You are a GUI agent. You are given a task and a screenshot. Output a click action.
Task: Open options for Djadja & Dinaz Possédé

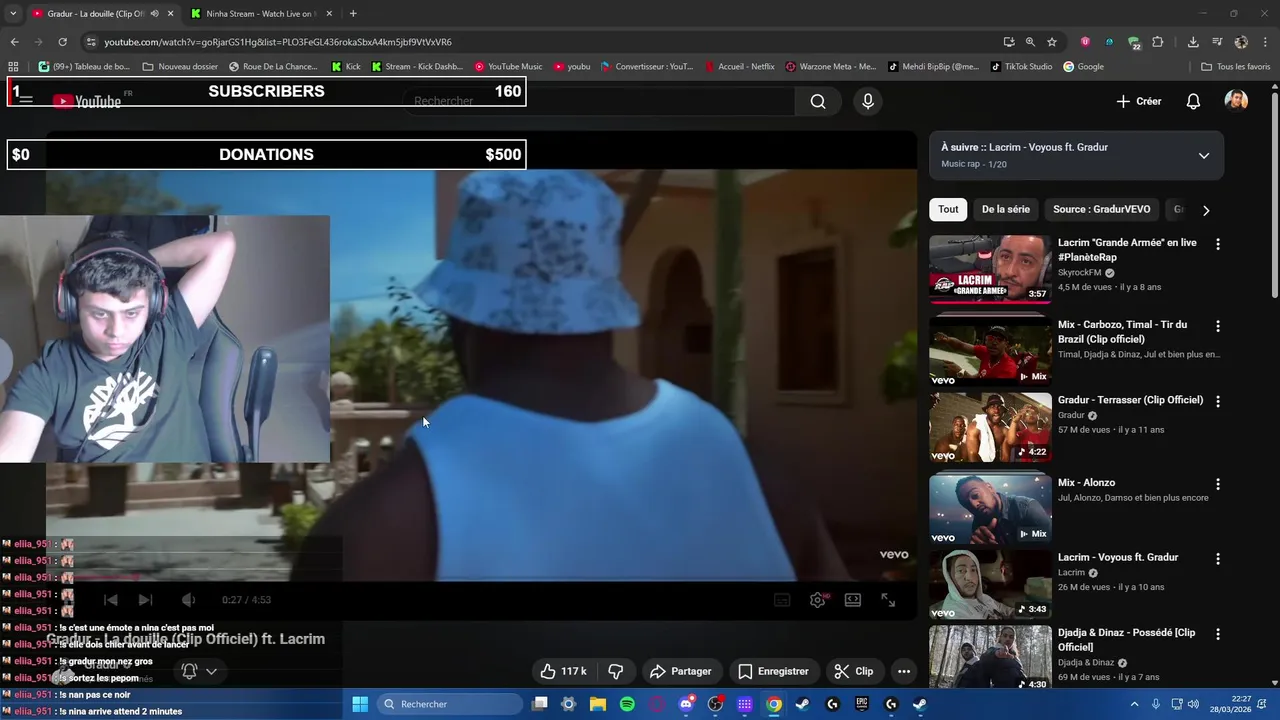pos(1218,634)
